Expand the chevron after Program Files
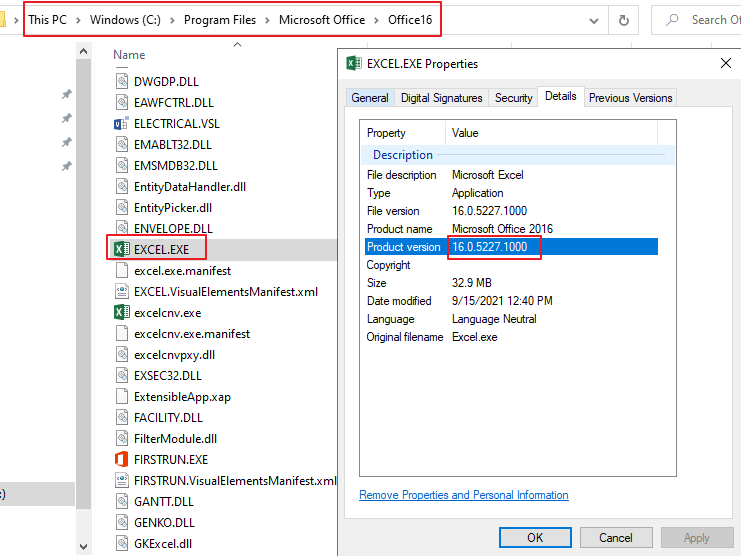The width and height of the screenshot is (741, 556). pyautogui.click(x=267, y=20)
